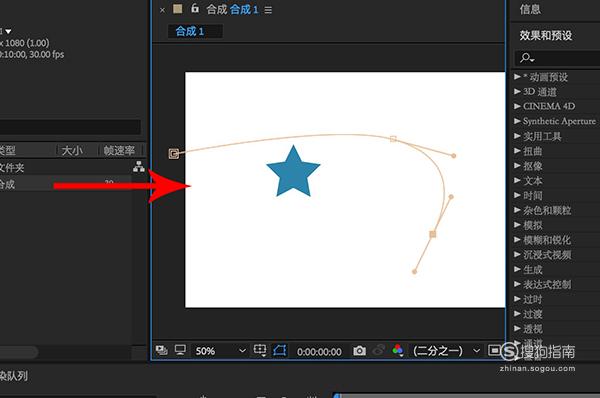Click the always preview this view icon

click(161, 350)
